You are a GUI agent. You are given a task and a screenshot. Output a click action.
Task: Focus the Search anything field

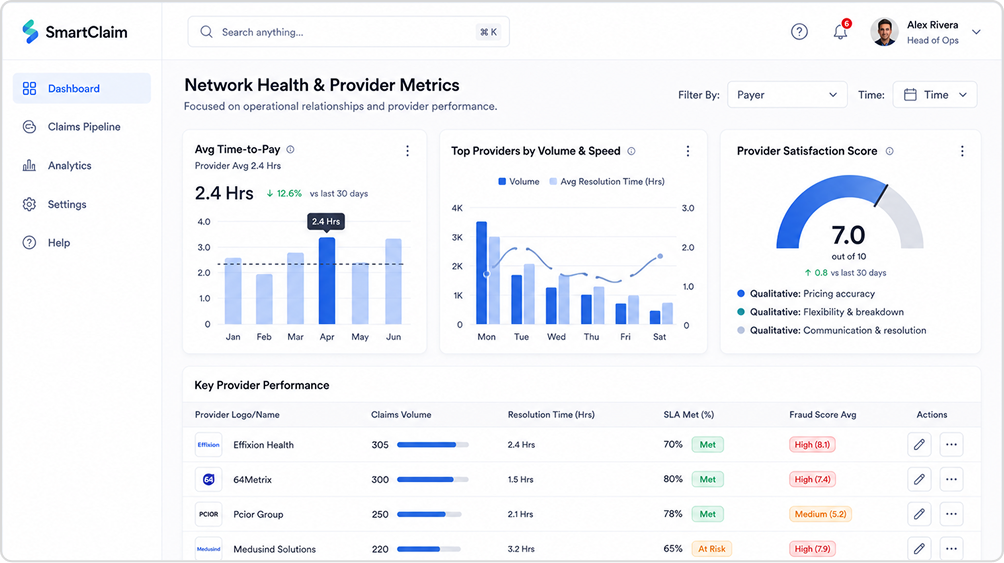[348, 32]
